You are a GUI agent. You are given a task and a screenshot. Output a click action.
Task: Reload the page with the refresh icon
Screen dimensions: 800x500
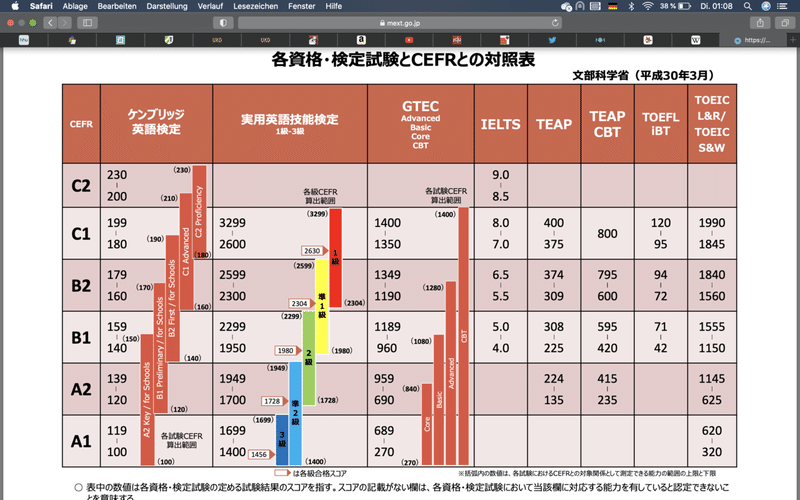click(x=555, y=23)
